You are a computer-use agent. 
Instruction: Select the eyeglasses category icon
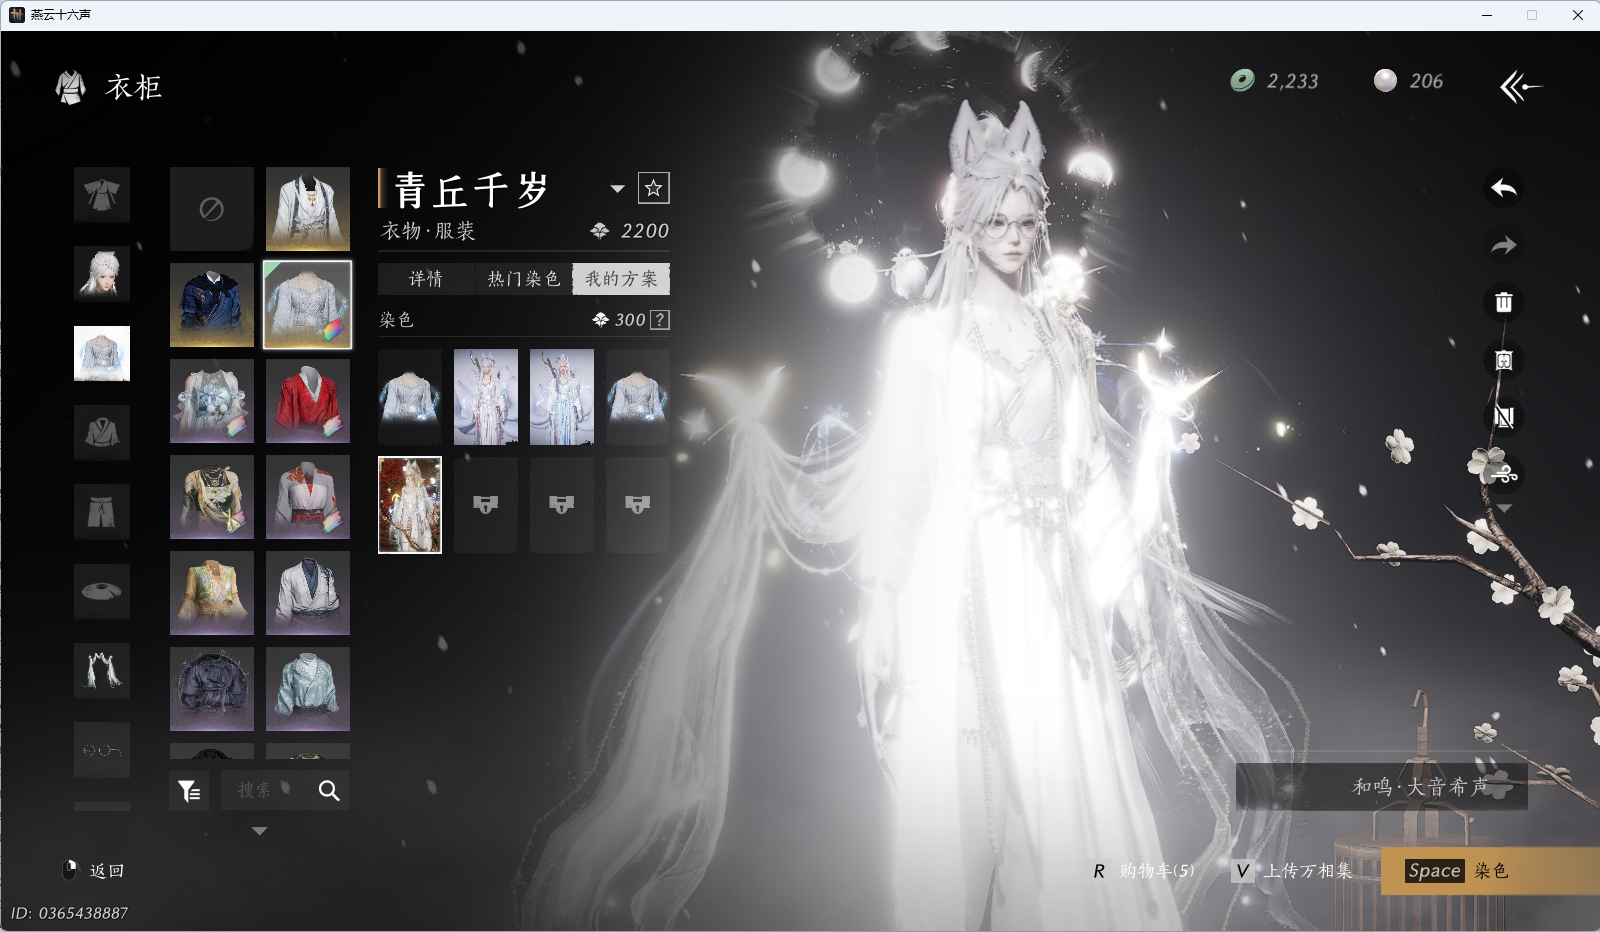102,750
